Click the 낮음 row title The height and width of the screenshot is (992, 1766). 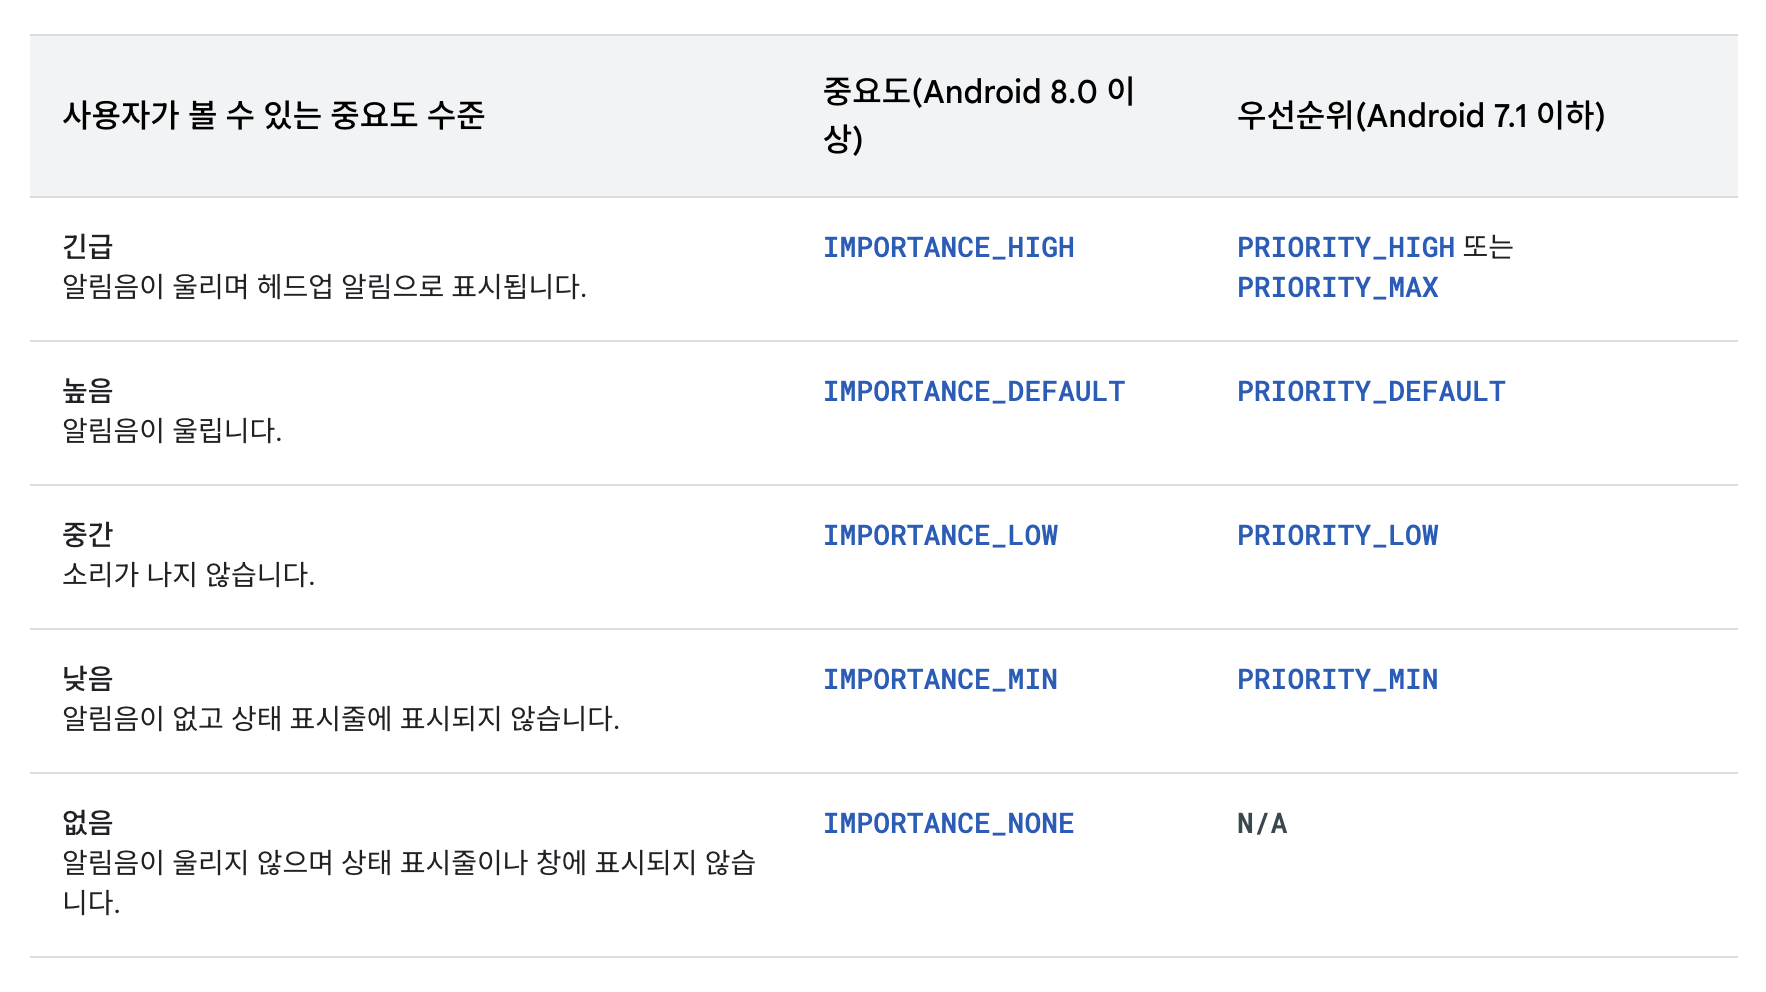tap(88, 678)
